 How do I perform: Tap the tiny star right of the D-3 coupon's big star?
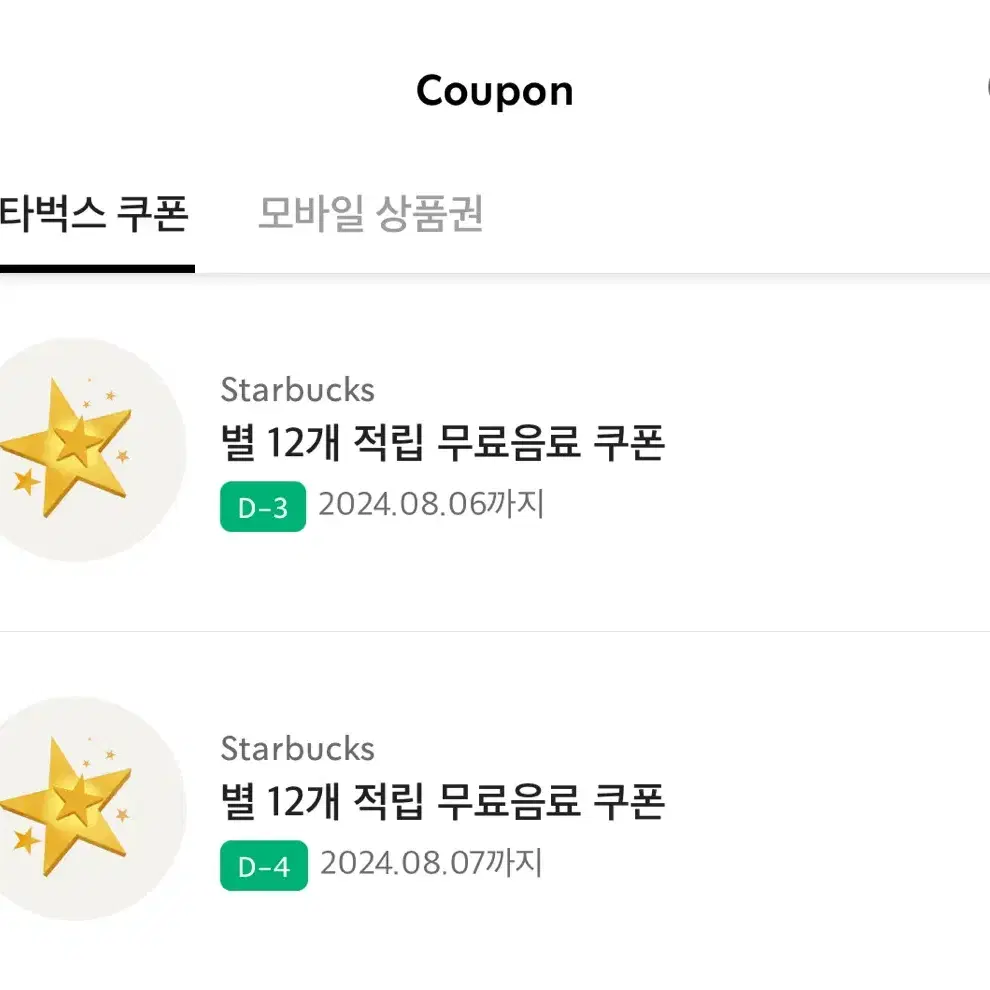click(x=122, y=455)
